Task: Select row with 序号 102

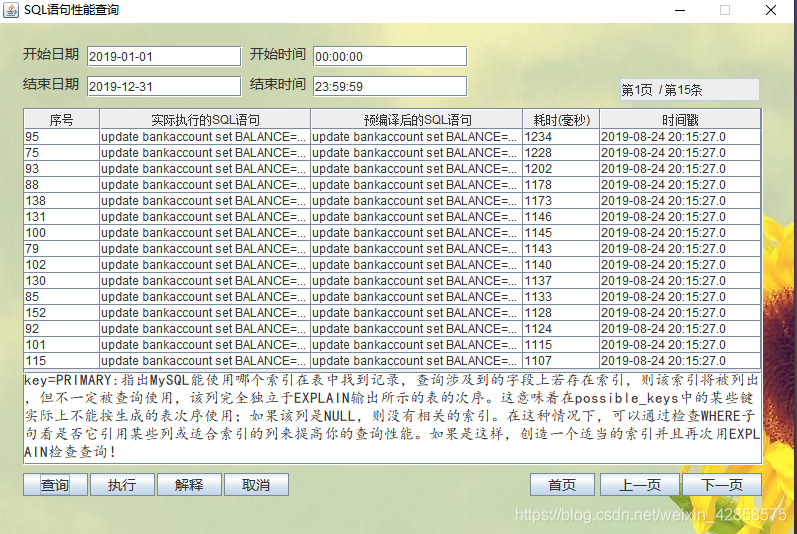Action: [392, 265]
